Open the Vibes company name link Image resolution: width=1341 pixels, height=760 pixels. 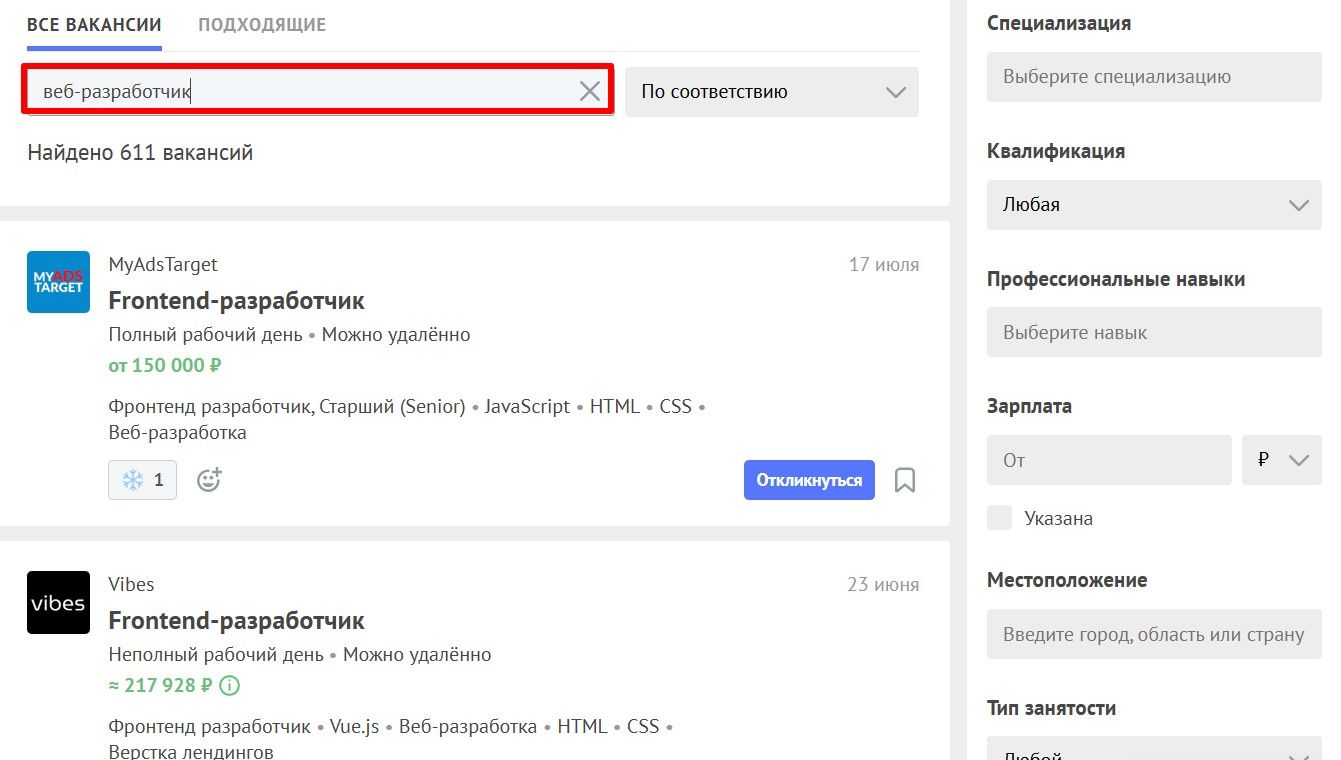click(131, 584)
